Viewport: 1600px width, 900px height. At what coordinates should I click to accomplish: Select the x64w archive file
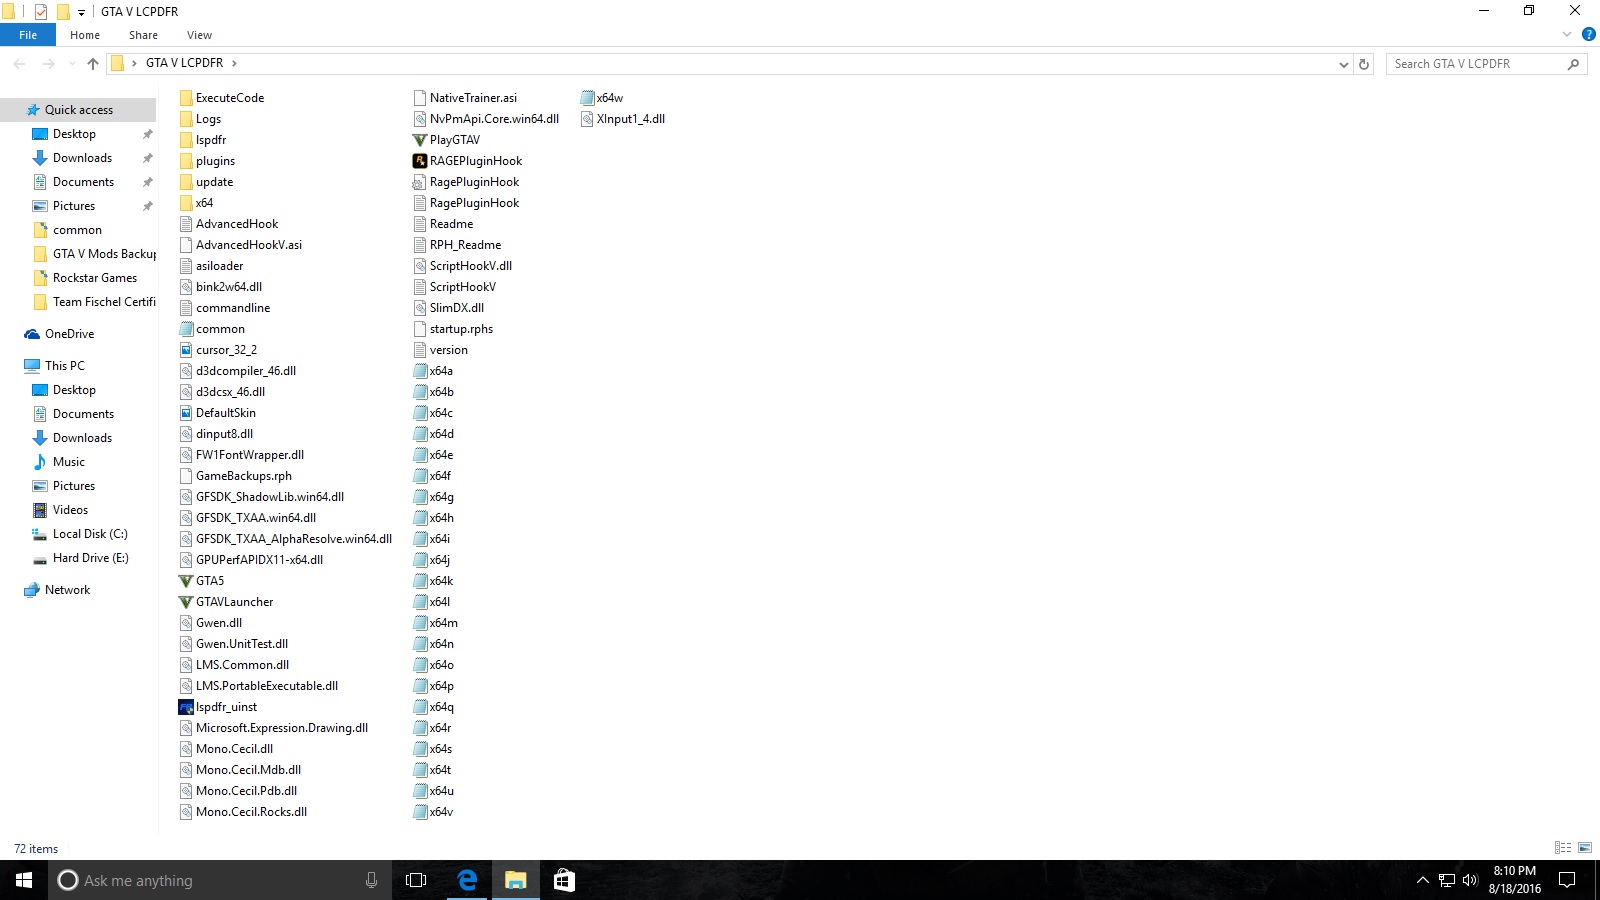click(602, 98)
